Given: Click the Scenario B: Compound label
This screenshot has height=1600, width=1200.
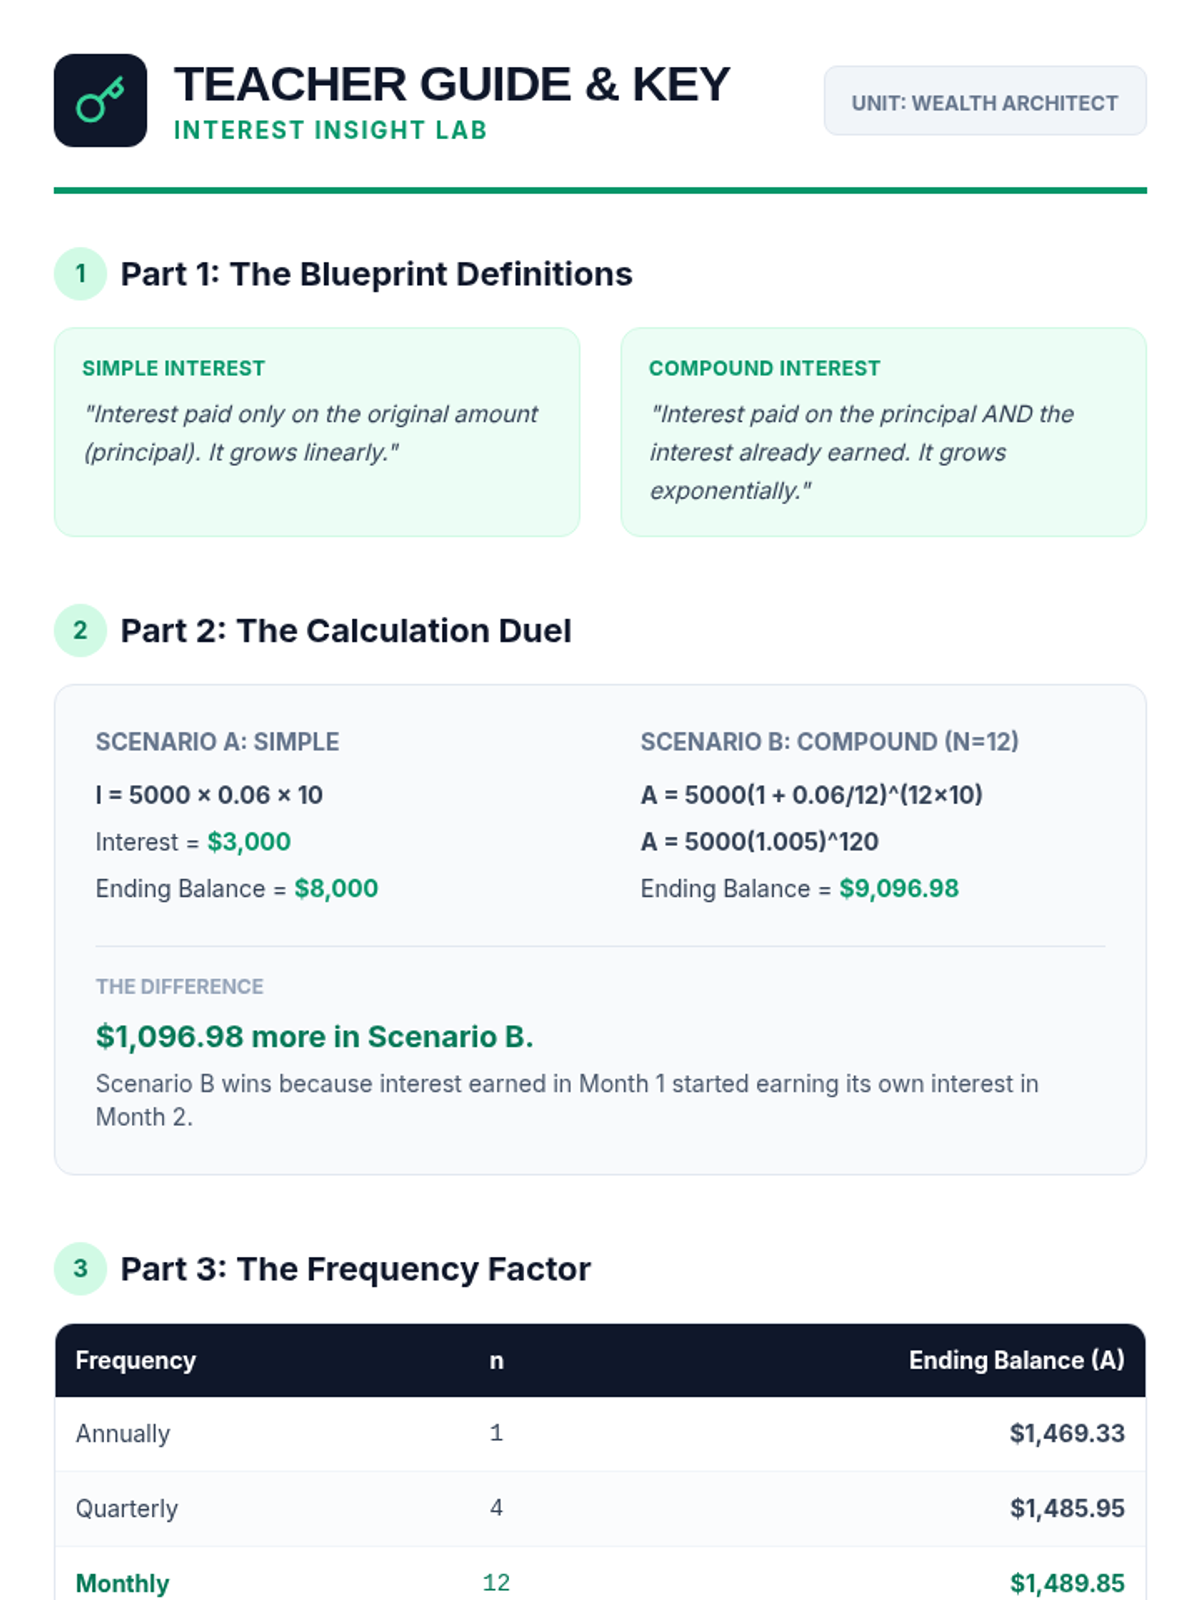Looking at the screenshot, I should 829,742.
